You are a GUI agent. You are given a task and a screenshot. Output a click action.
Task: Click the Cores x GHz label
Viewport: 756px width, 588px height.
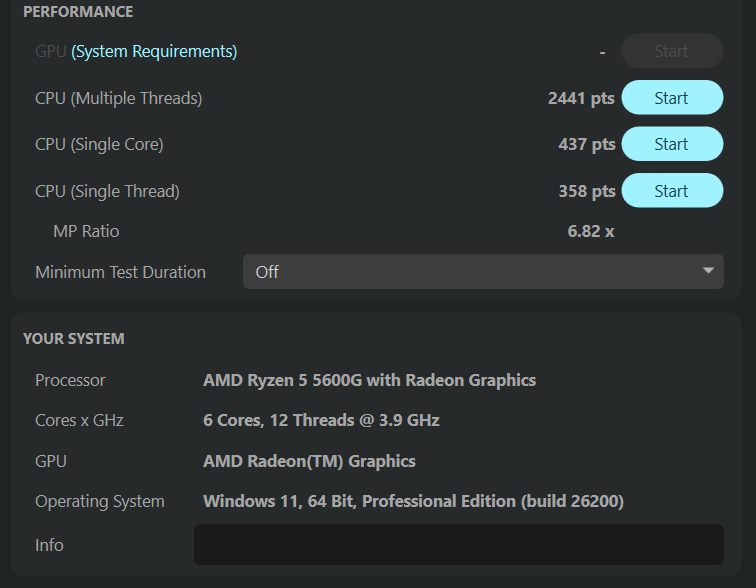(x=79, y=420)
